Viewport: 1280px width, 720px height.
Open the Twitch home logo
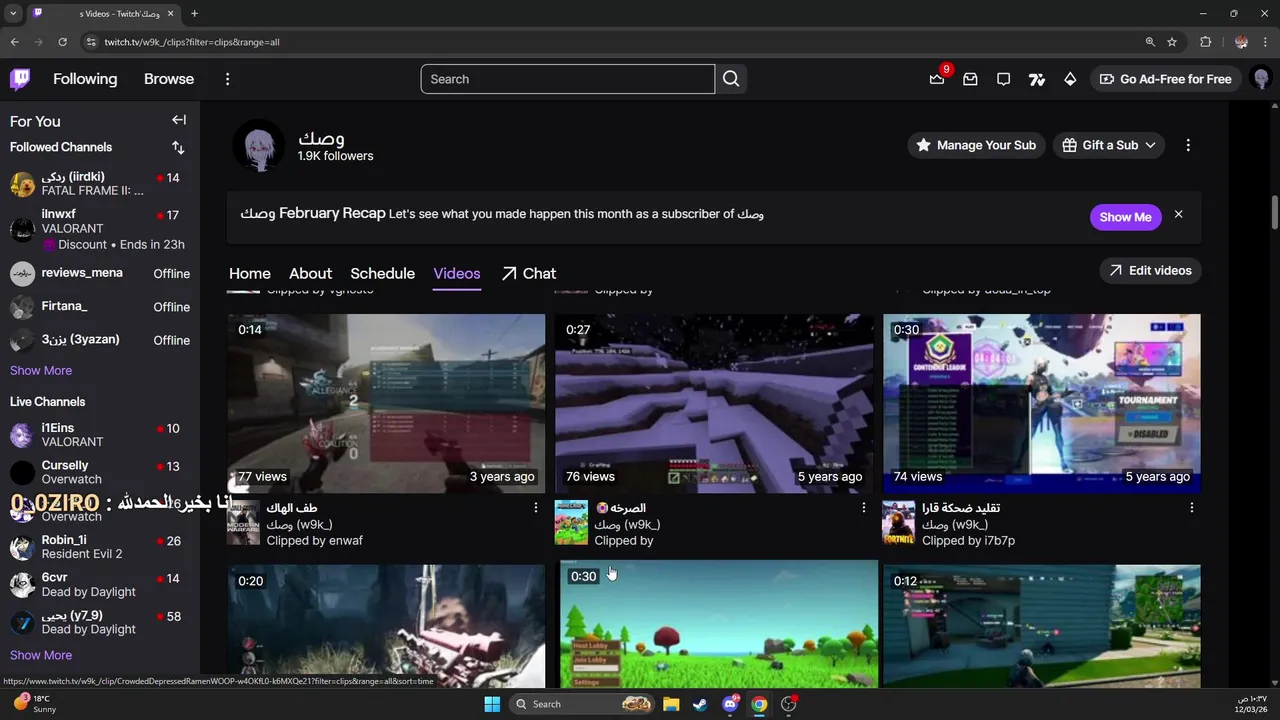(20, 79)
